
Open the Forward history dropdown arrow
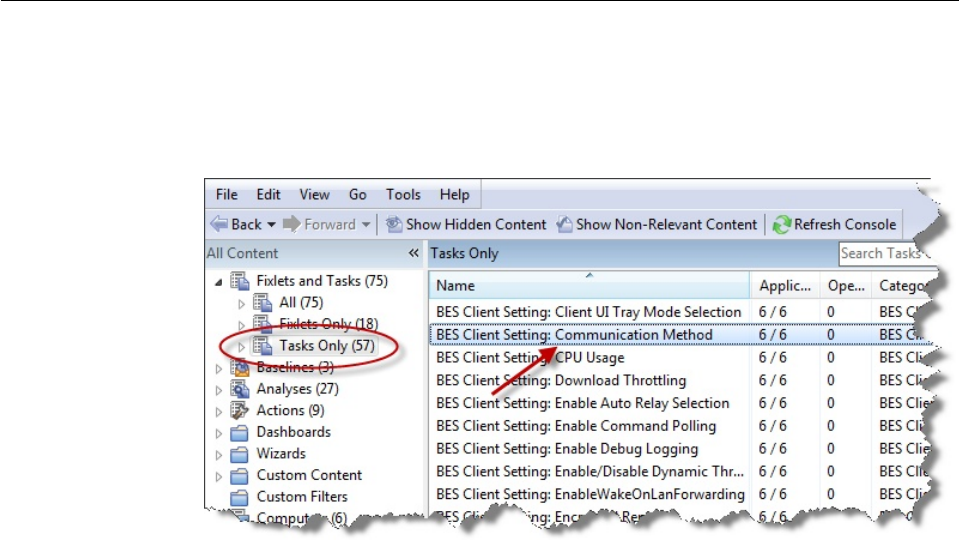point(366,224)
